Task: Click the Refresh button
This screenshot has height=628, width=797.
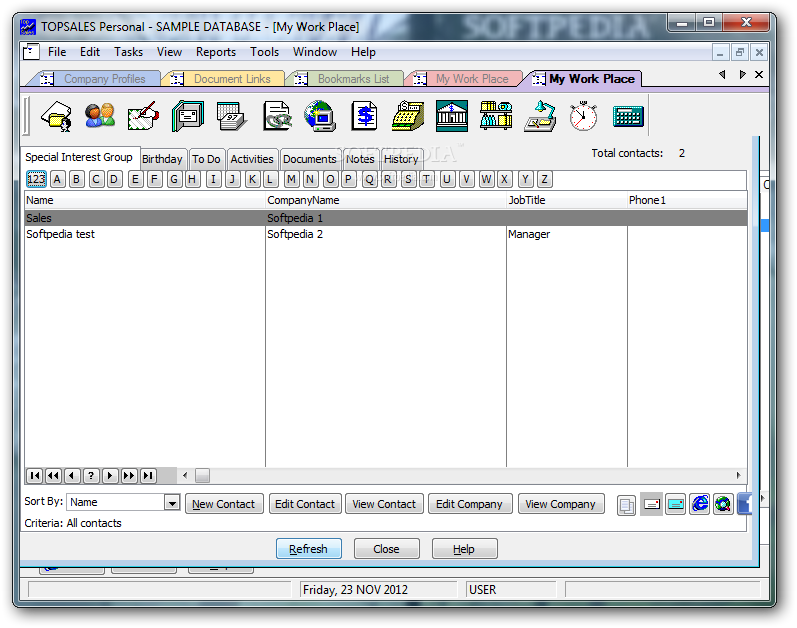Action: 309,549
